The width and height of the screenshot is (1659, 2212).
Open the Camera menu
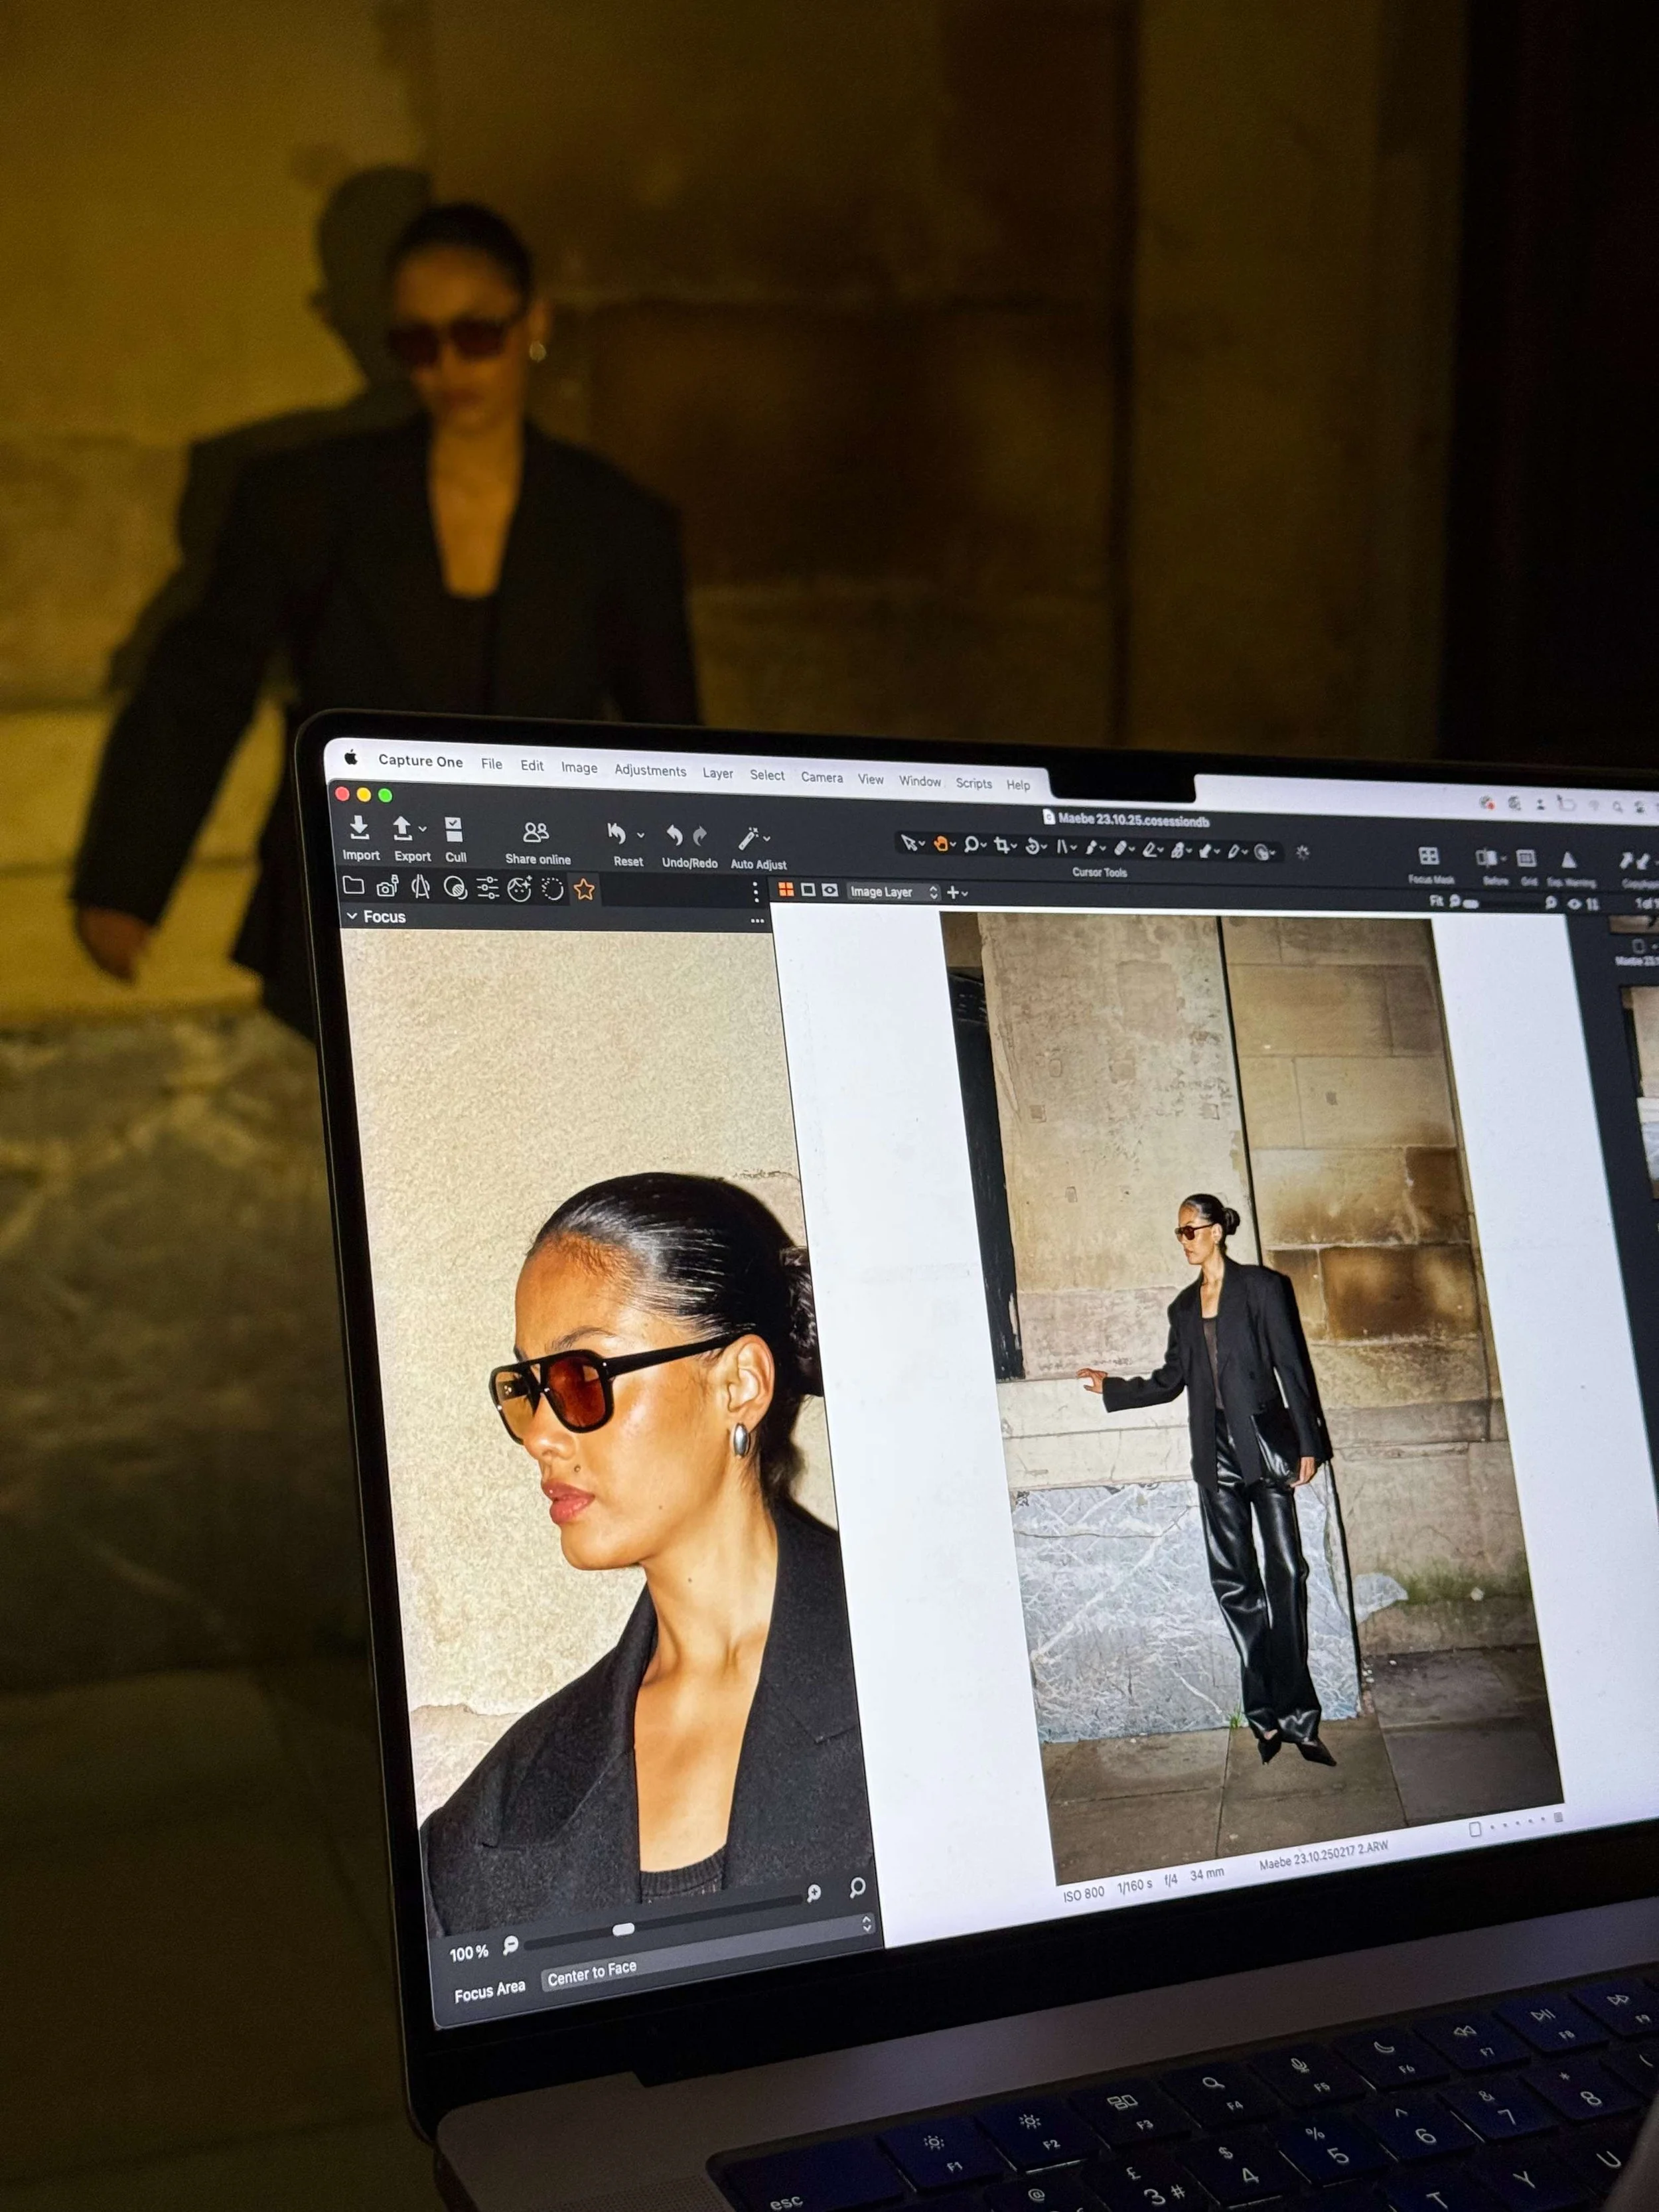tap(821, 777)
